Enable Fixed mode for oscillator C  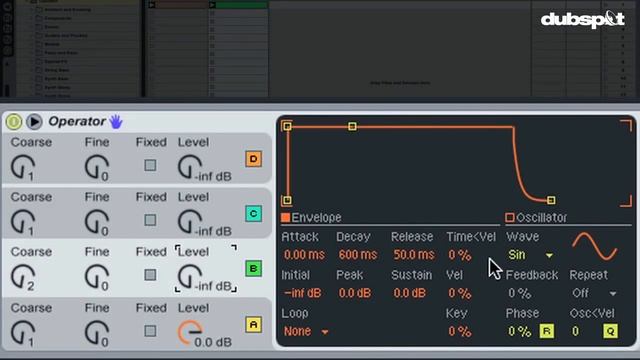[x=150, y=220]
